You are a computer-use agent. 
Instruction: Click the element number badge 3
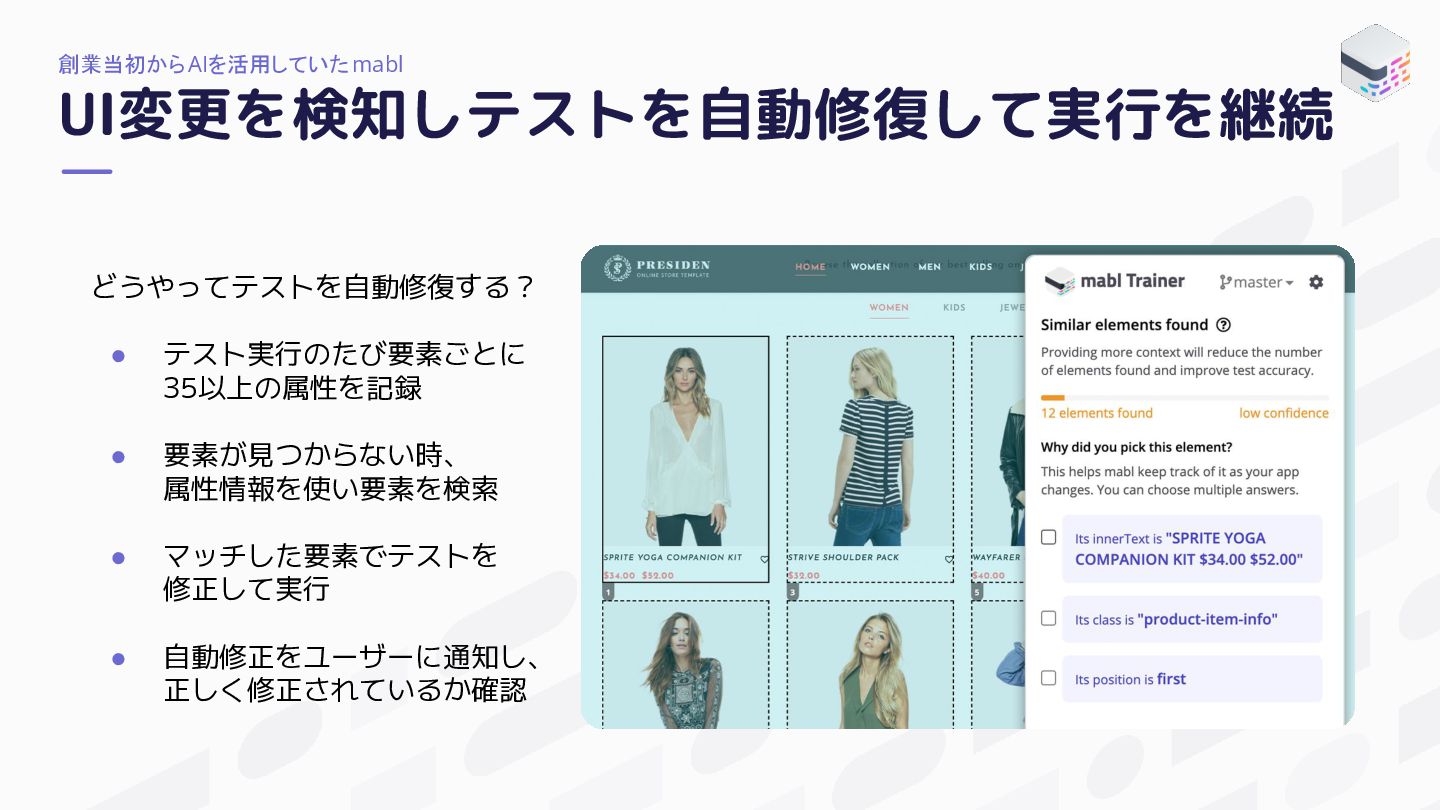[793, 592]
